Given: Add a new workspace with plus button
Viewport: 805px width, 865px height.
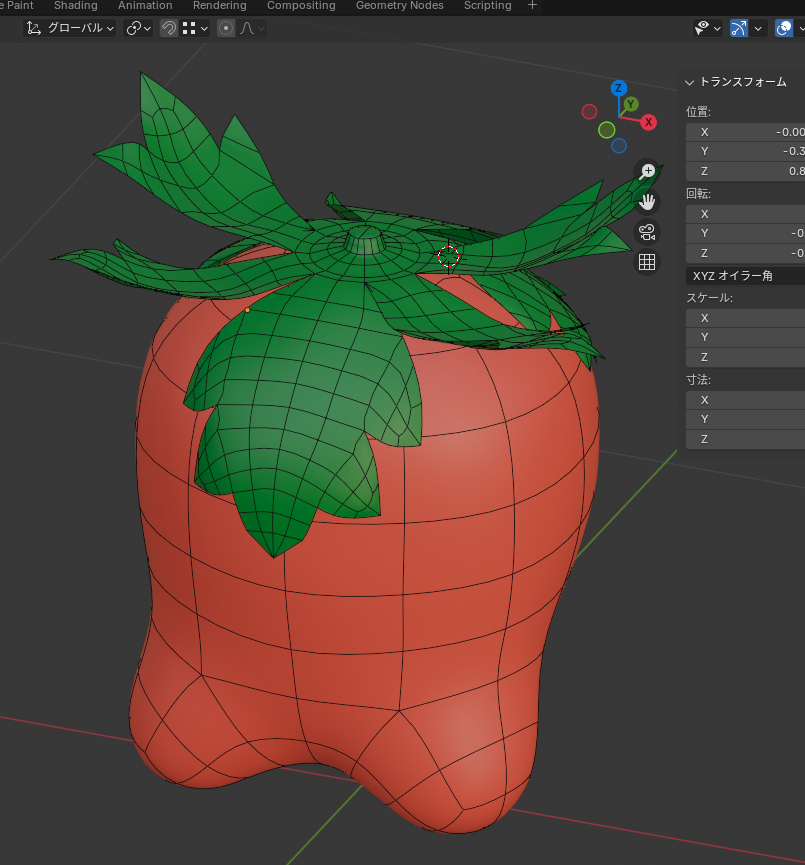Looking at the screenshot, I should point(532,6).
